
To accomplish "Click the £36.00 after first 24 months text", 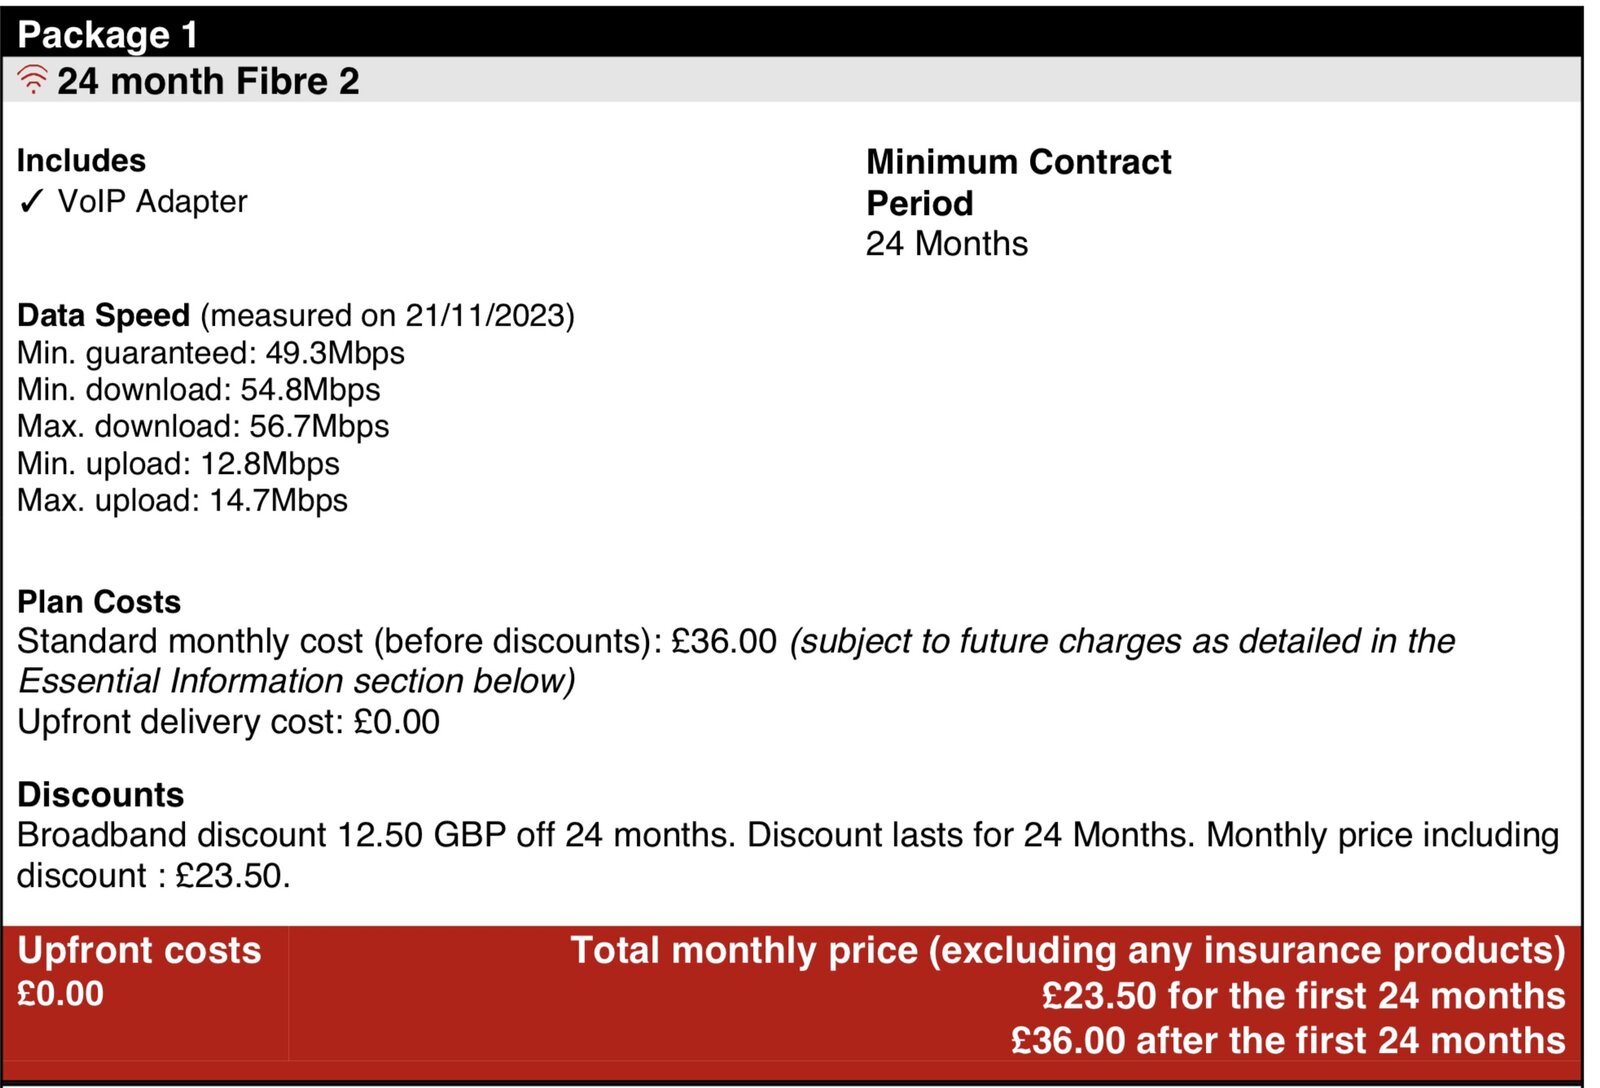I will 1287,1041.
